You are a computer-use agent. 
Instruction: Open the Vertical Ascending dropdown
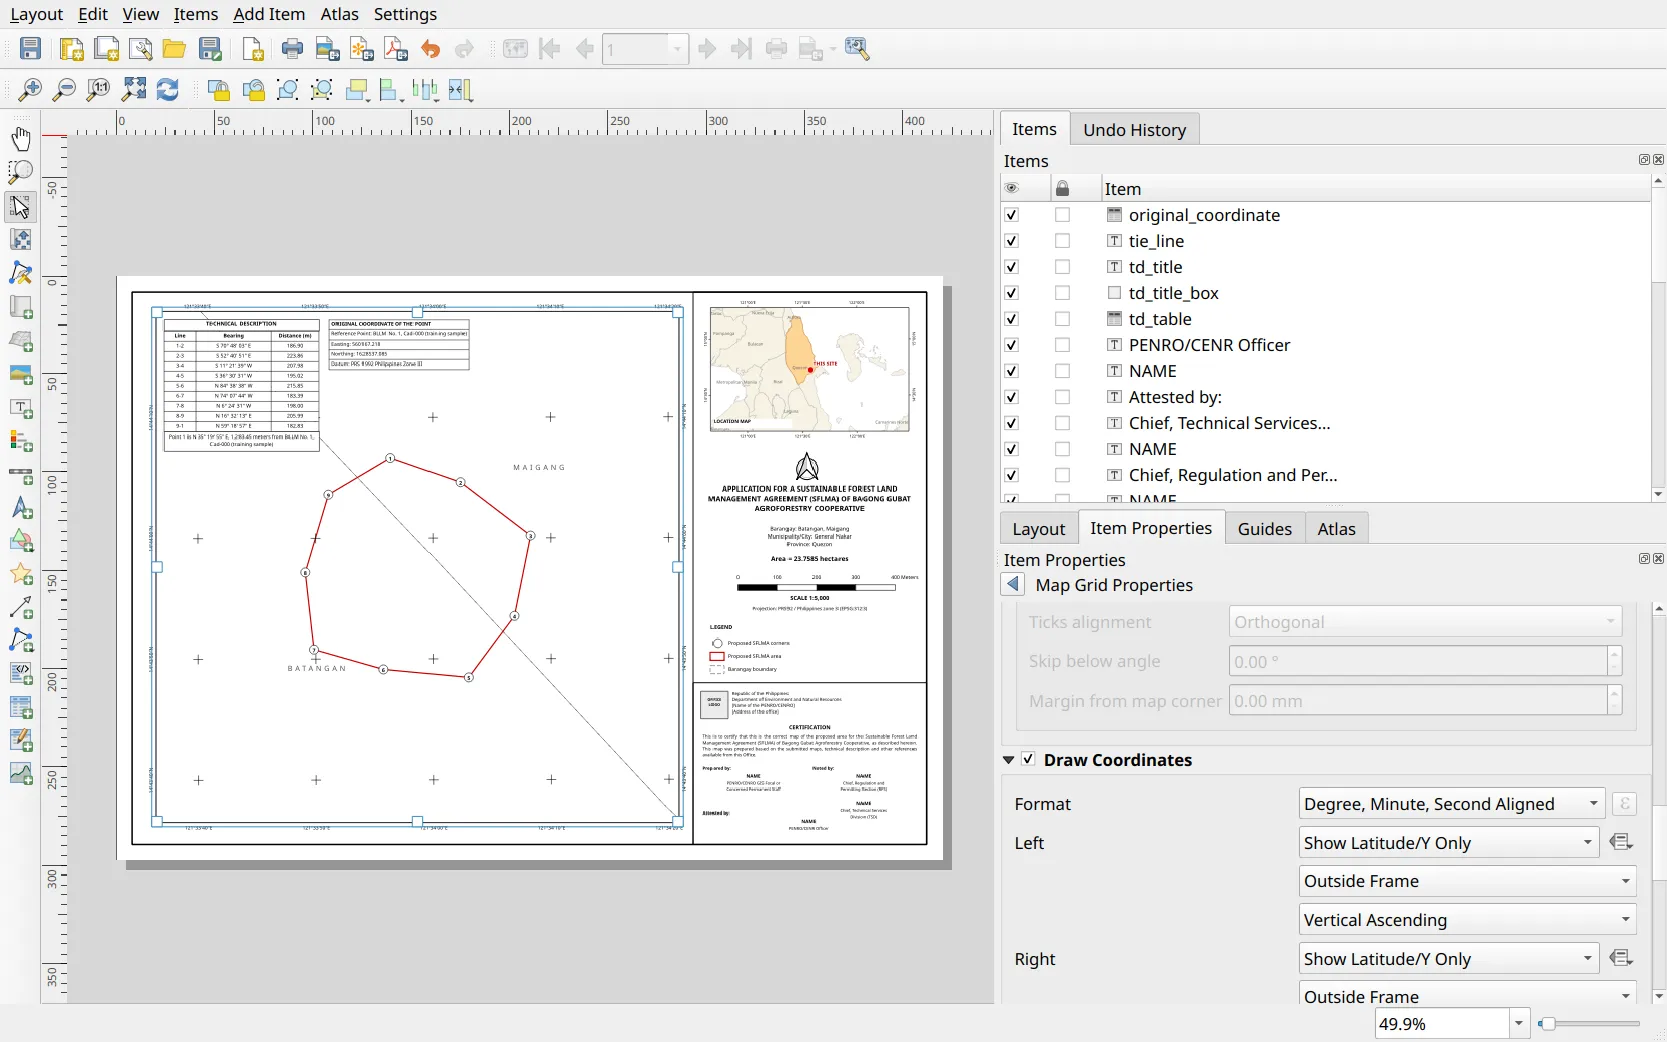1468,920
